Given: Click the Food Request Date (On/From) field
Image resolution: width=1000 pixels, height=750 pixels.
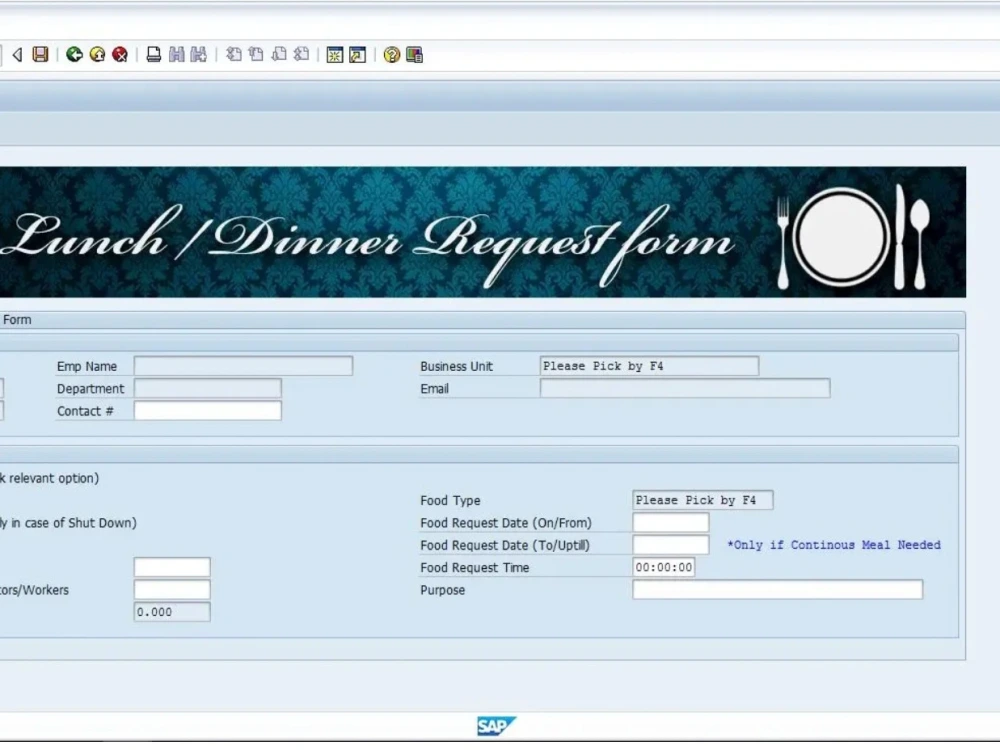Looking at the screenshot, I should click(670, 522).
